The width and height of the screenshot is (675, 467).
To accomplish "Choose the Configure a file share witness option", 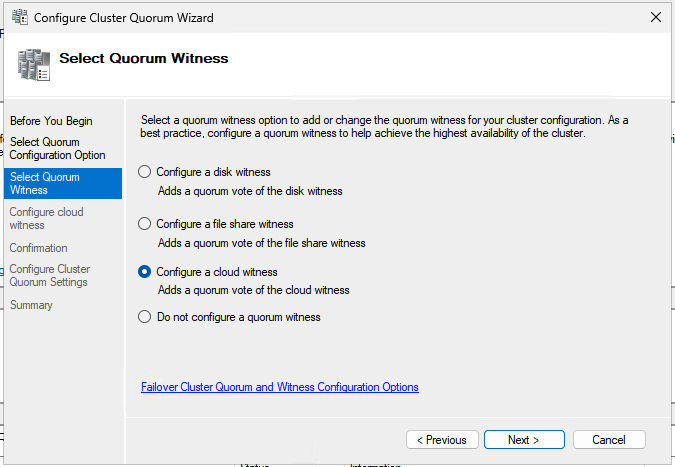I will [145, 224].
